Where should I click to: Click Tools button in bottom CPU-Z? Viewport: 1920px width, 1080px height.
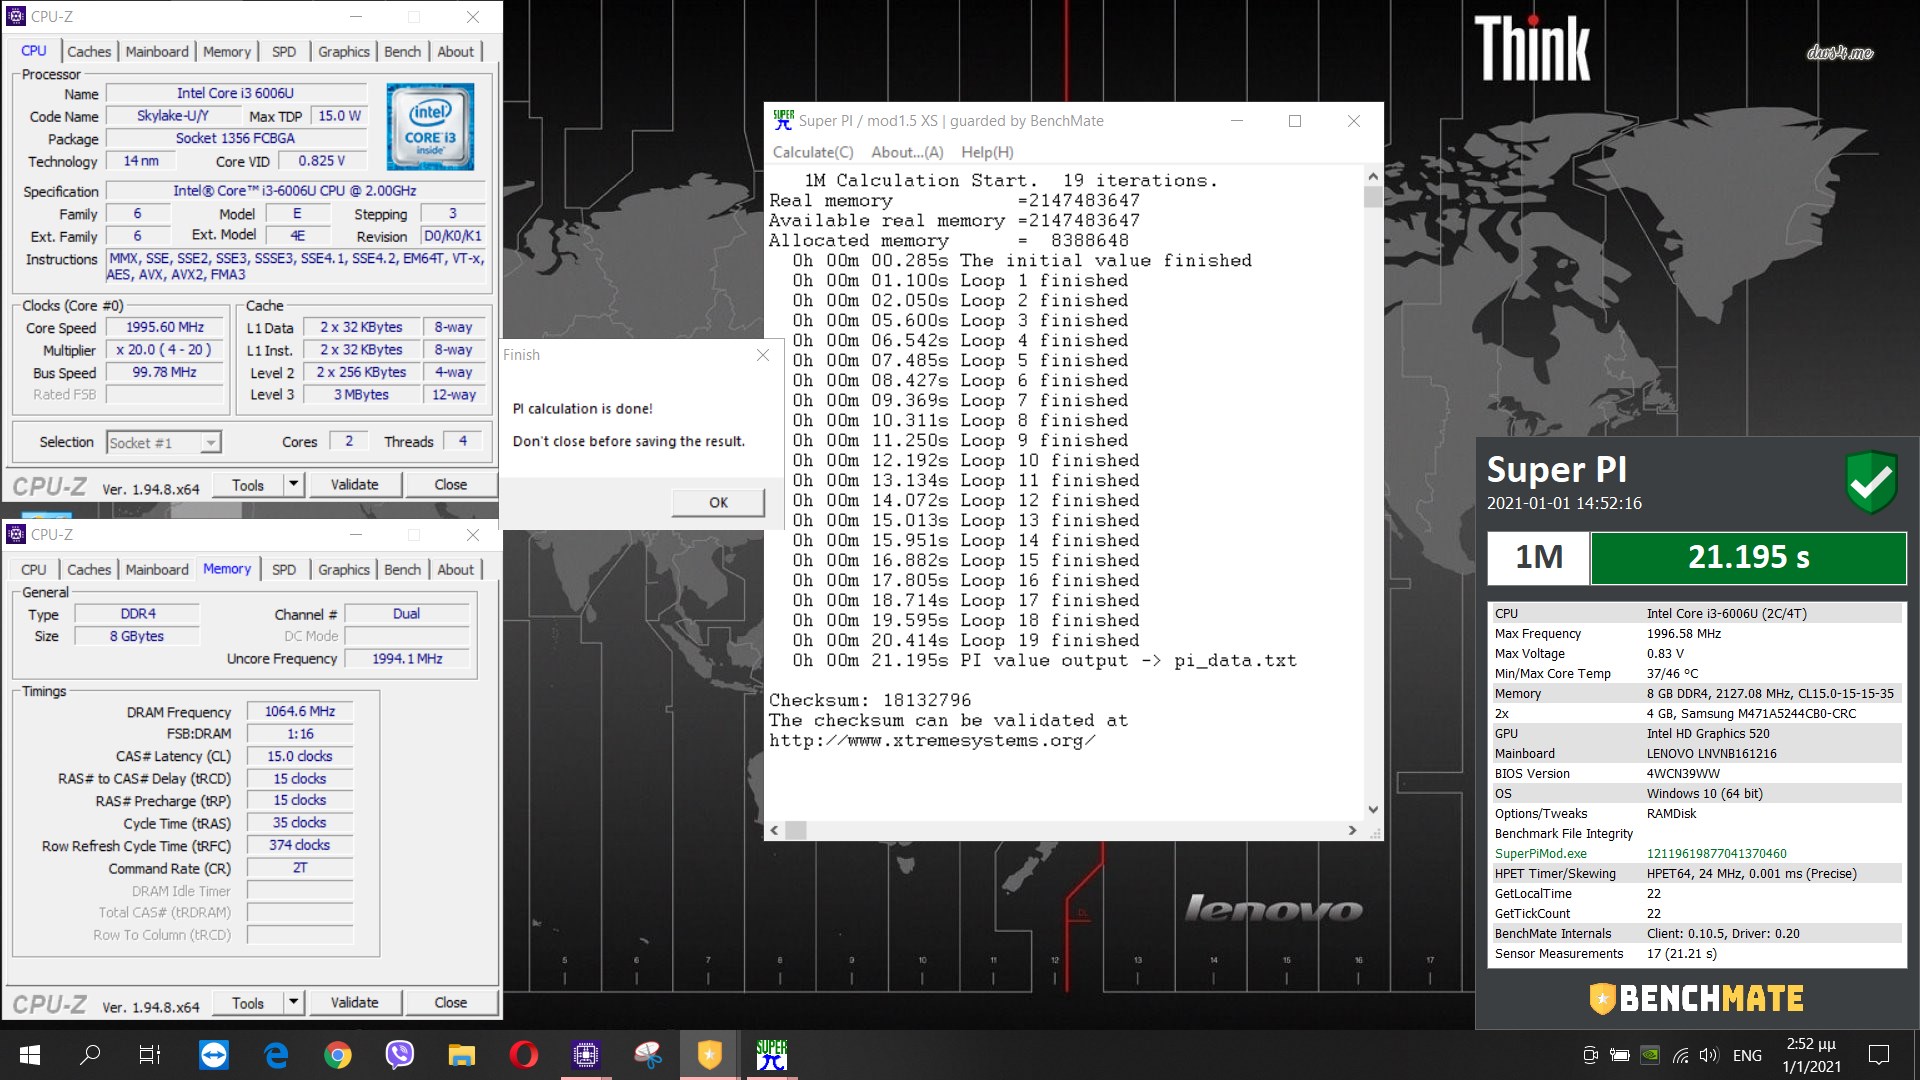click(x=248, y=1003)
